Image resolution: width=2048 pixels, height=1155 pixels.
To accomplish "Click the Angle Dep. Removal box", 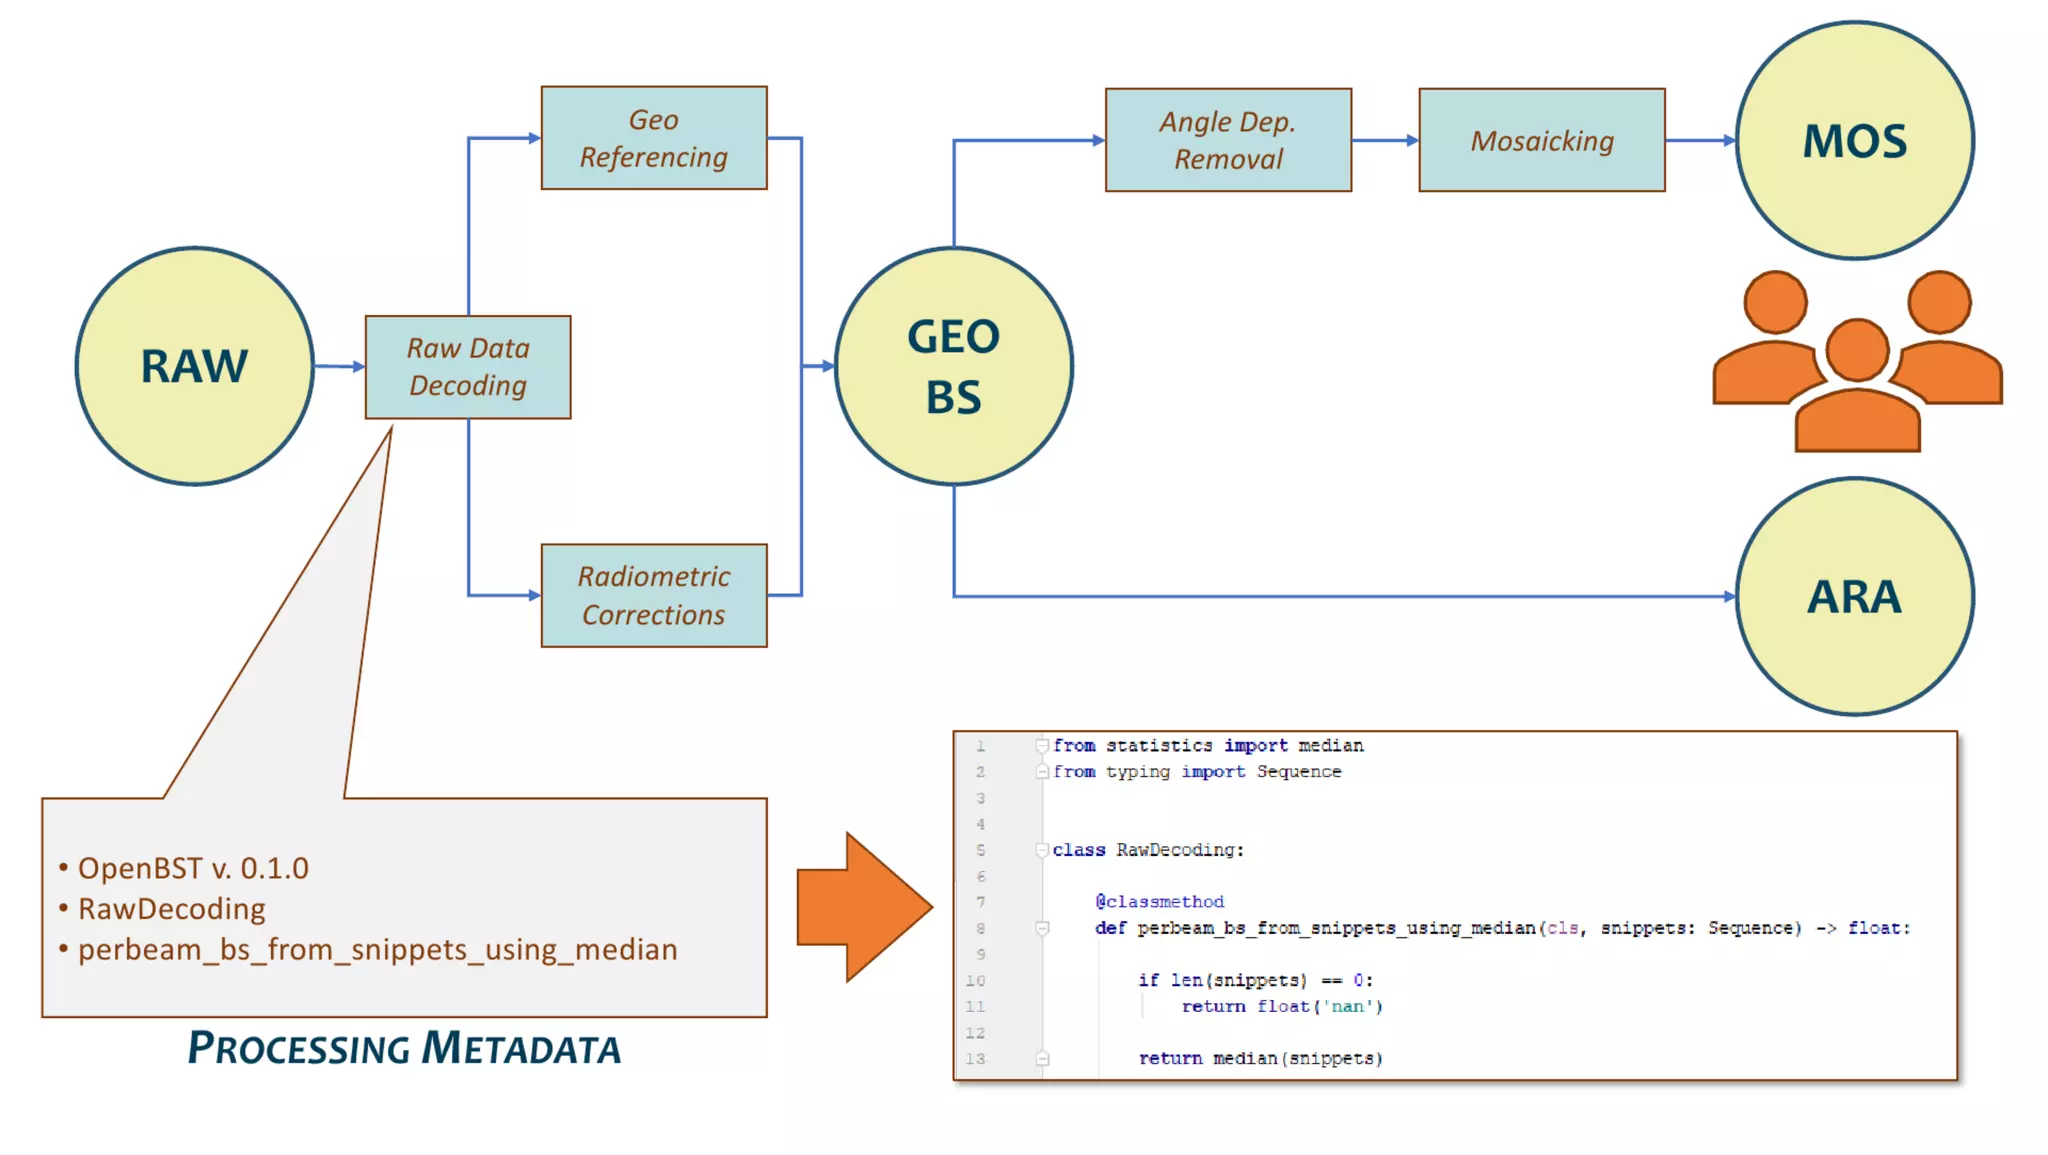I will [x=1228, y=140].
